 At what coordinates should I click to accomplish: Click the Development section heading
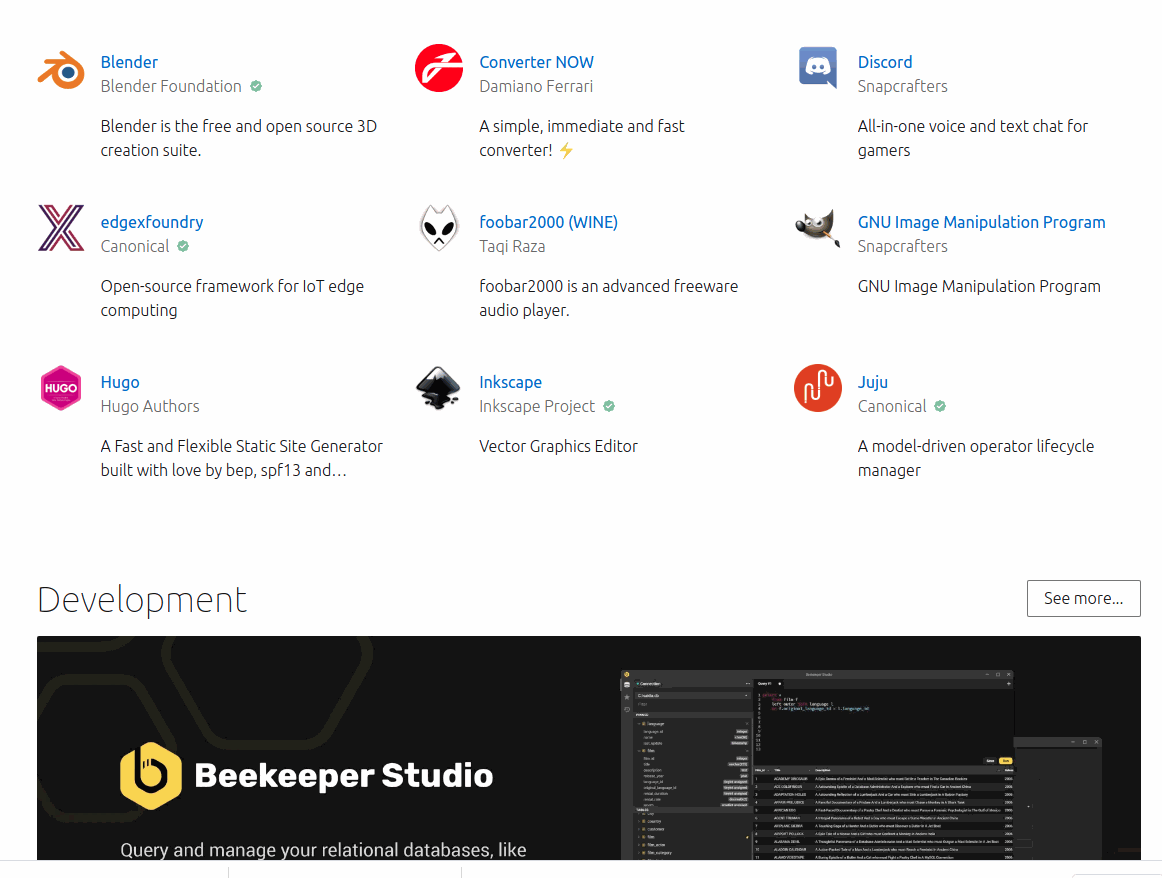click(142, 599)
